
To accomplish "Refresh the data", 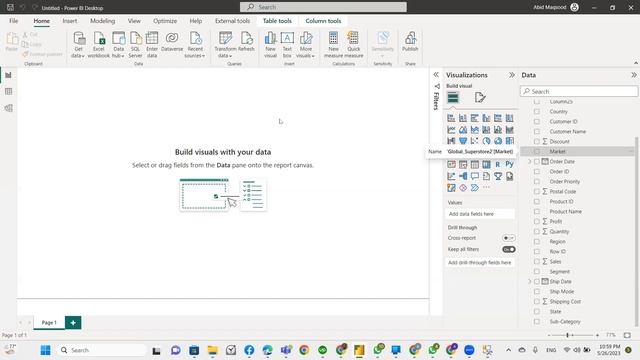I will tap(246, 42).
